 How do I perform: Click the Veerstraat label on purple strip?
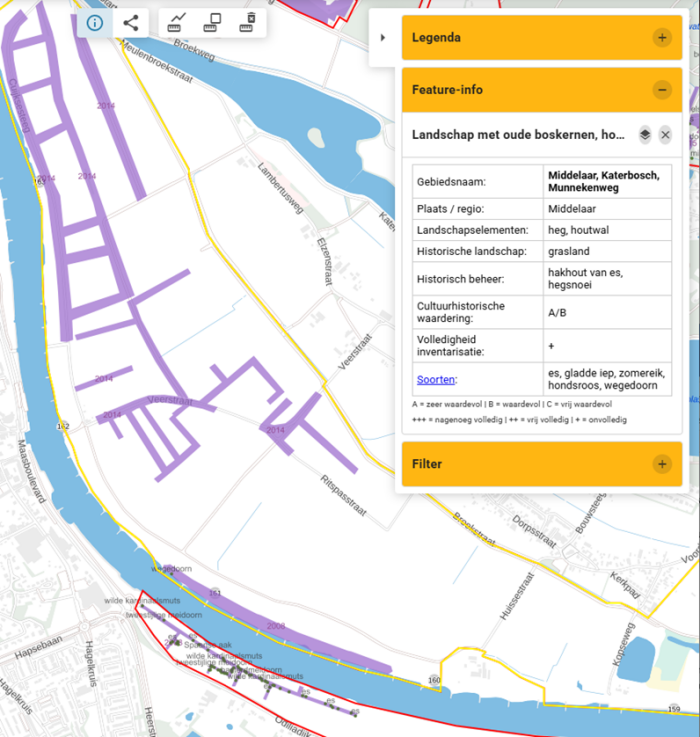[168, 400]
